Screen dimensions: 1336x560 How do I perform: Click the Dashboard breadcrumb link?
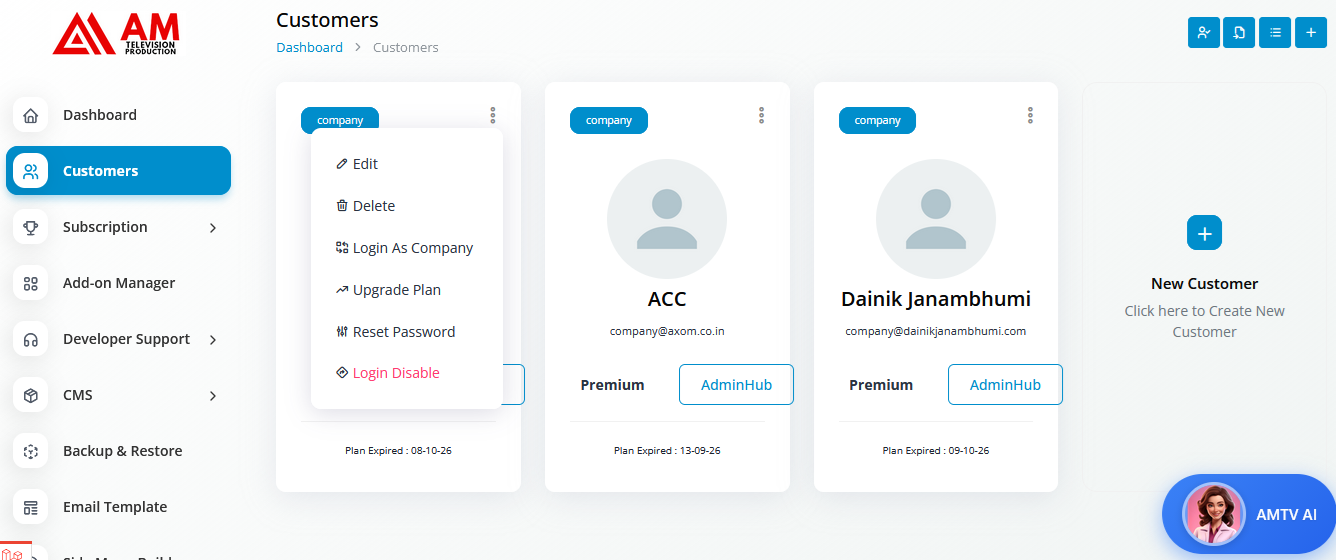[309, 47]
